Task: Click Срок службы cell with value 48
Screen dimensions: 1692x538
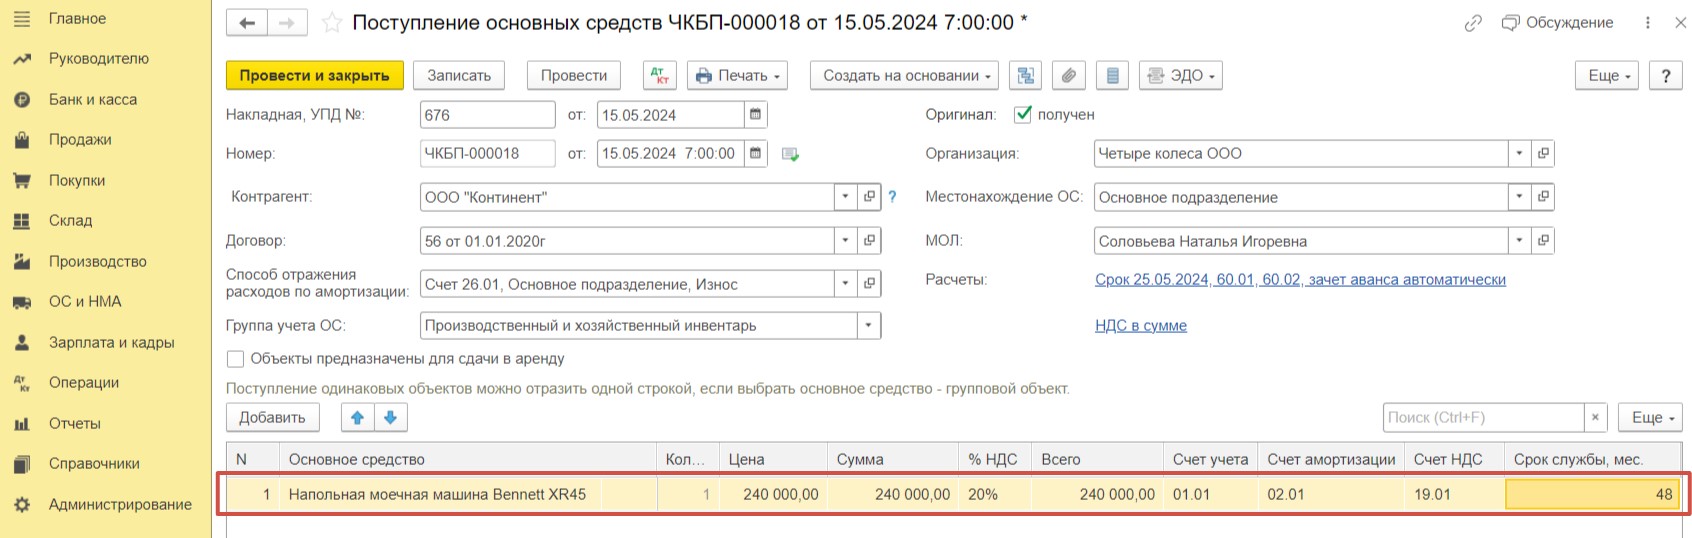Action: (x=1593, y=494)
